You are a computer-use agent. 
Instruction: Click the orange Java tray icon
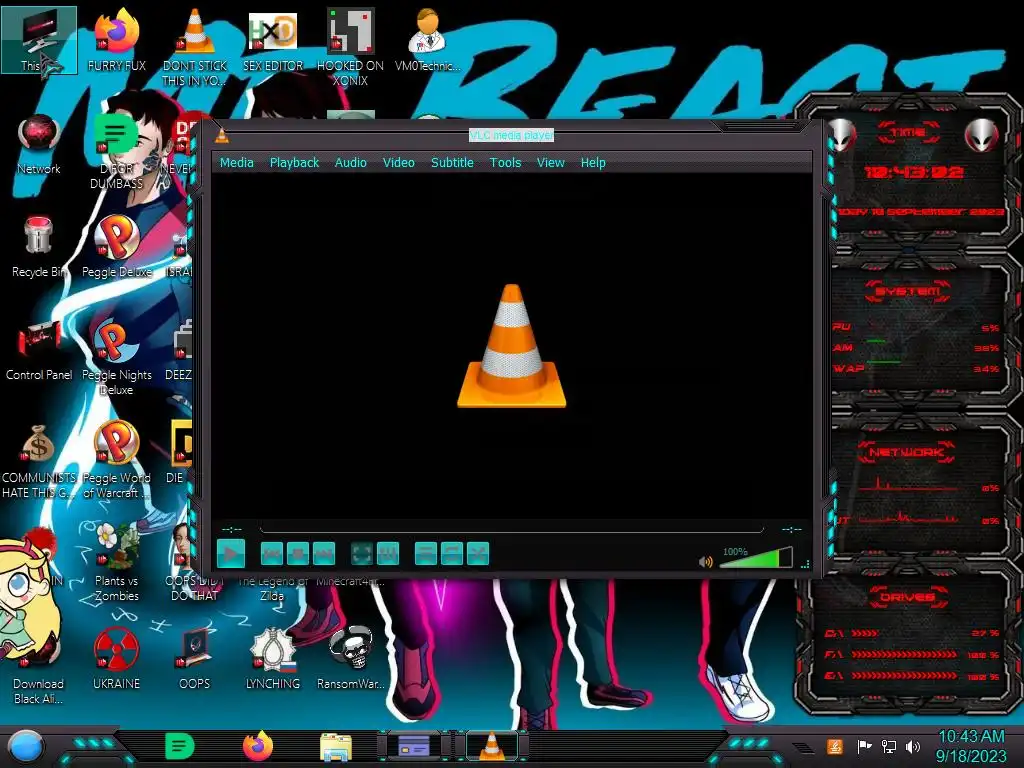[835, 746]
